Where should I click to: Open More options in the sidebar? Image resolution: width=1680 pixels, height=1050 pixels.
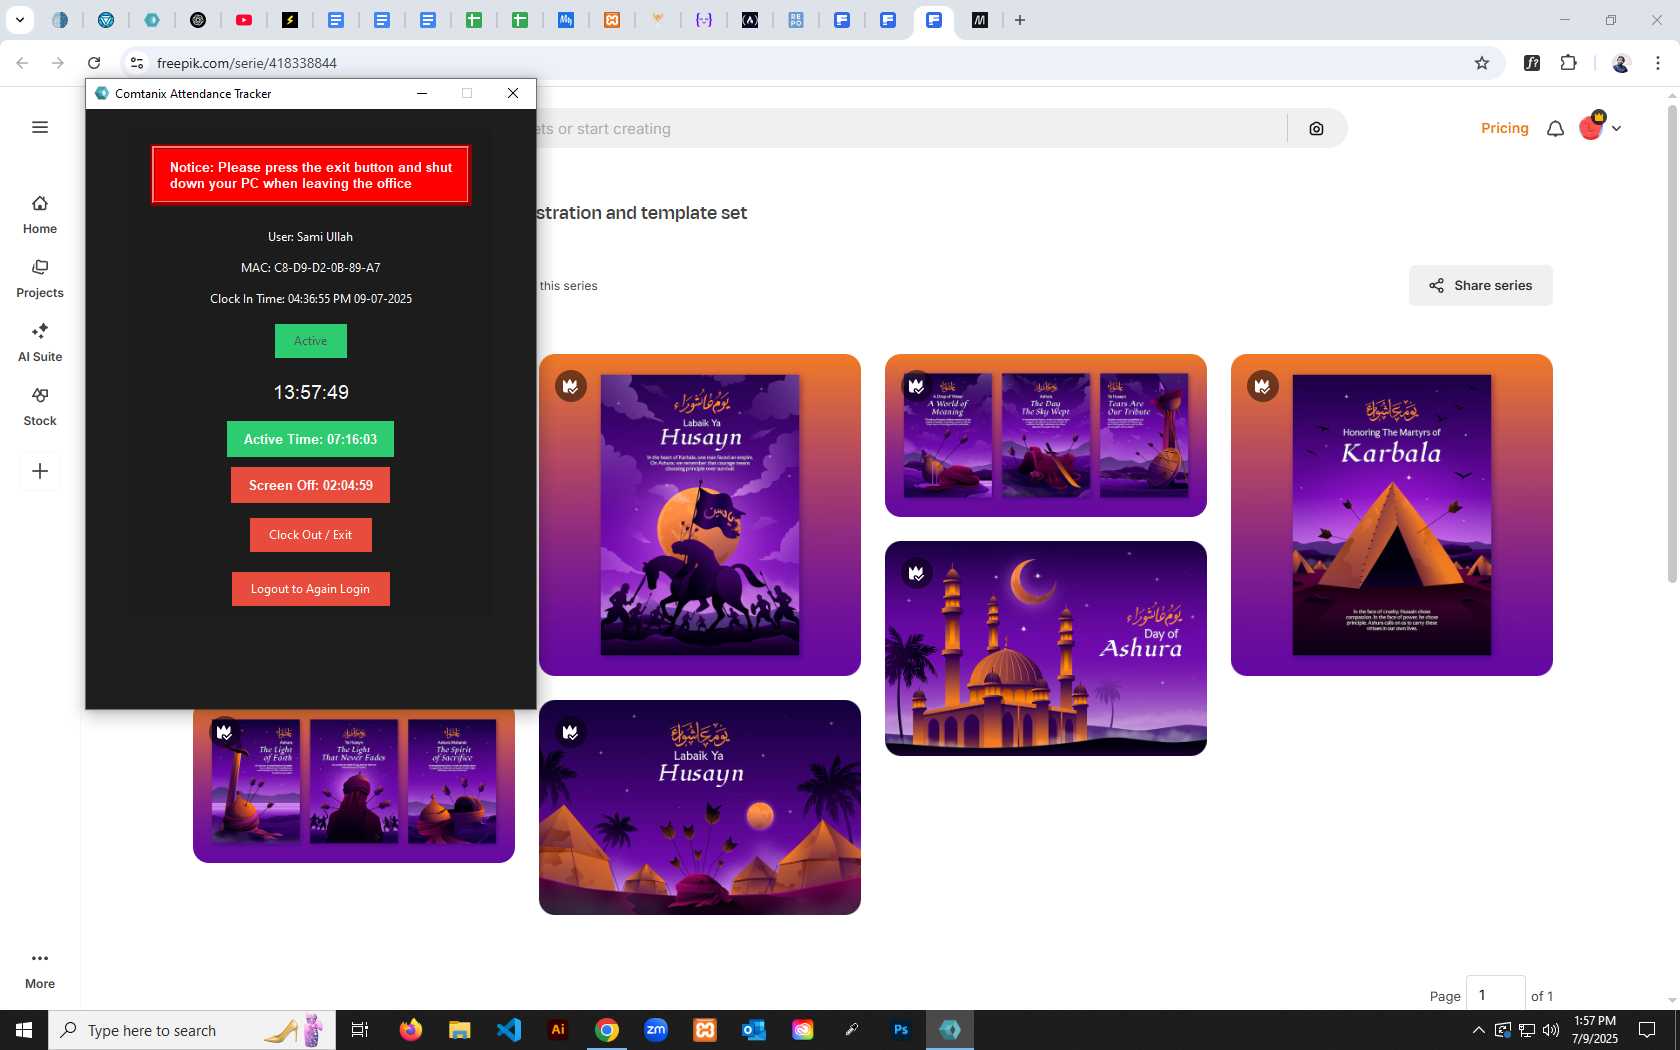click(x=40, y=970)
